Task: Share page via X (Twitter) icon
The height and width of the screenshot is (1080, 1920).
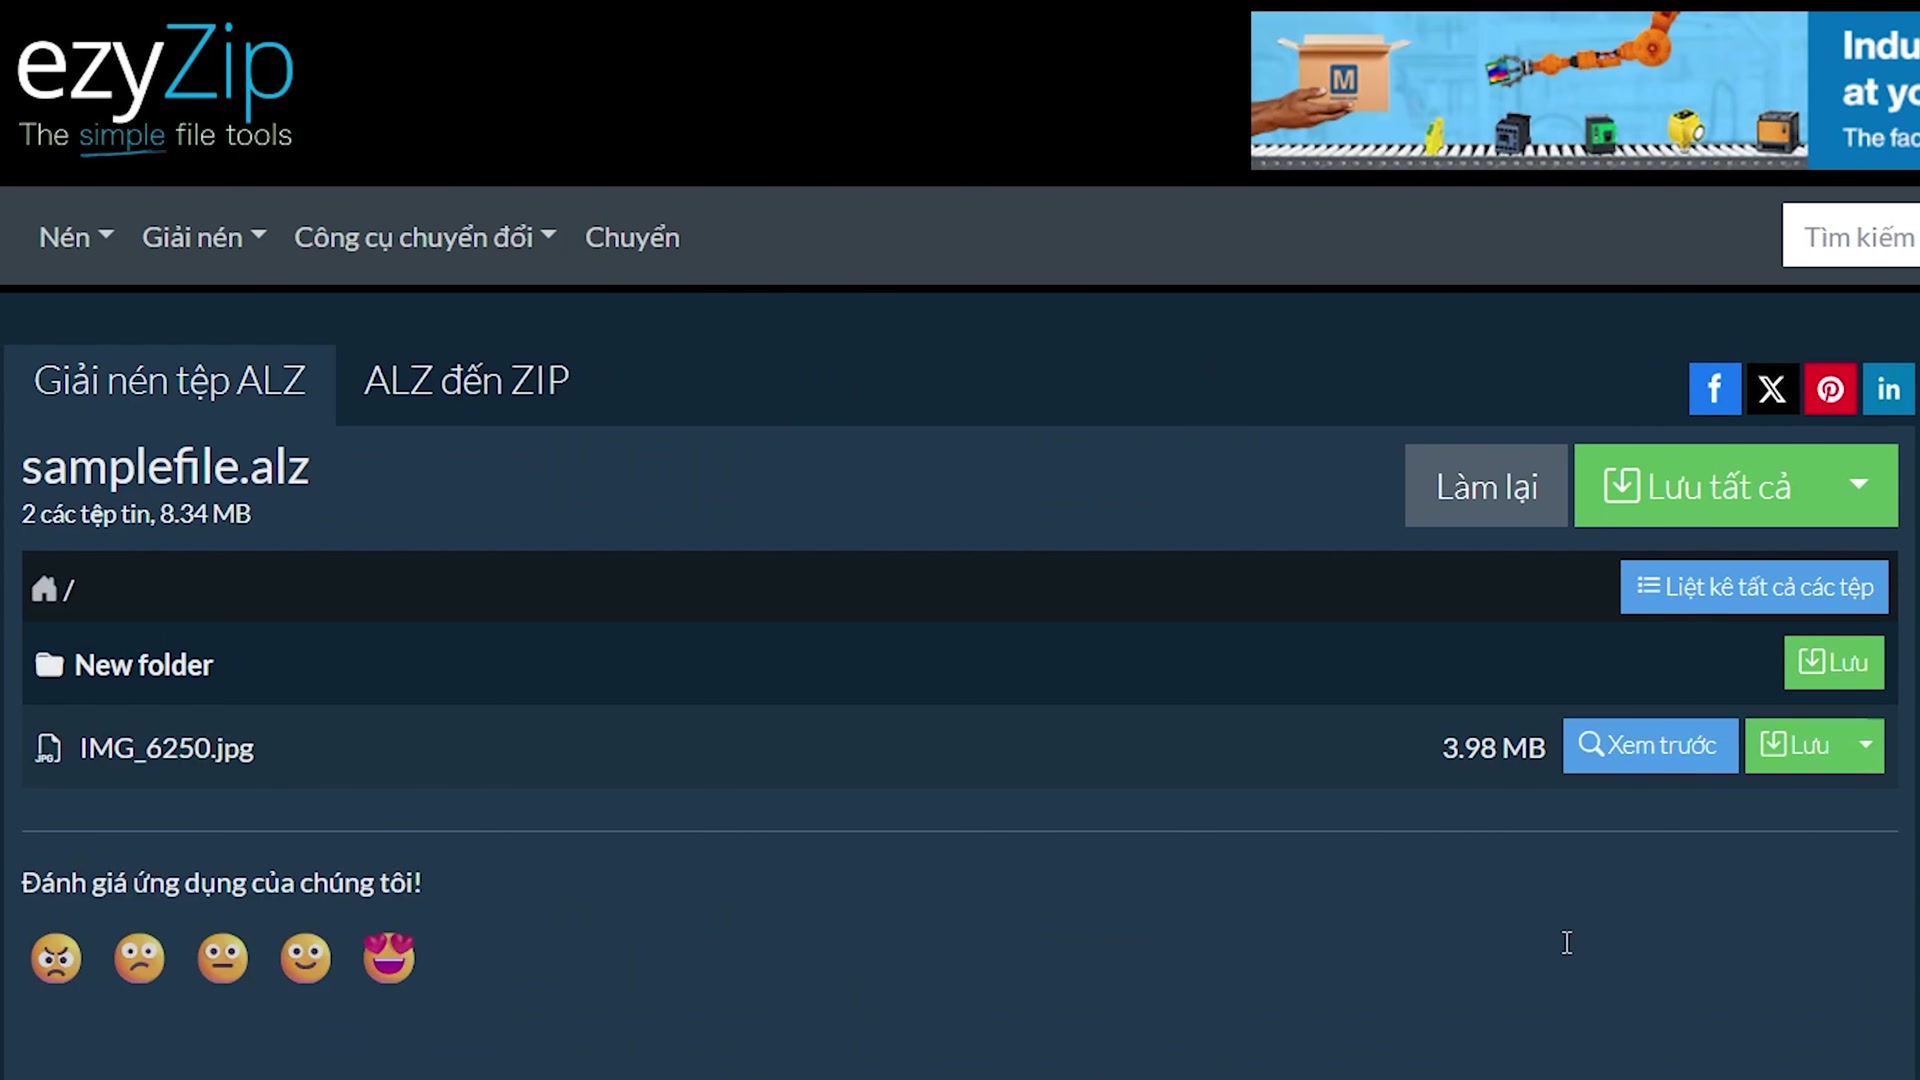Action: click(x=1772, y=388)
